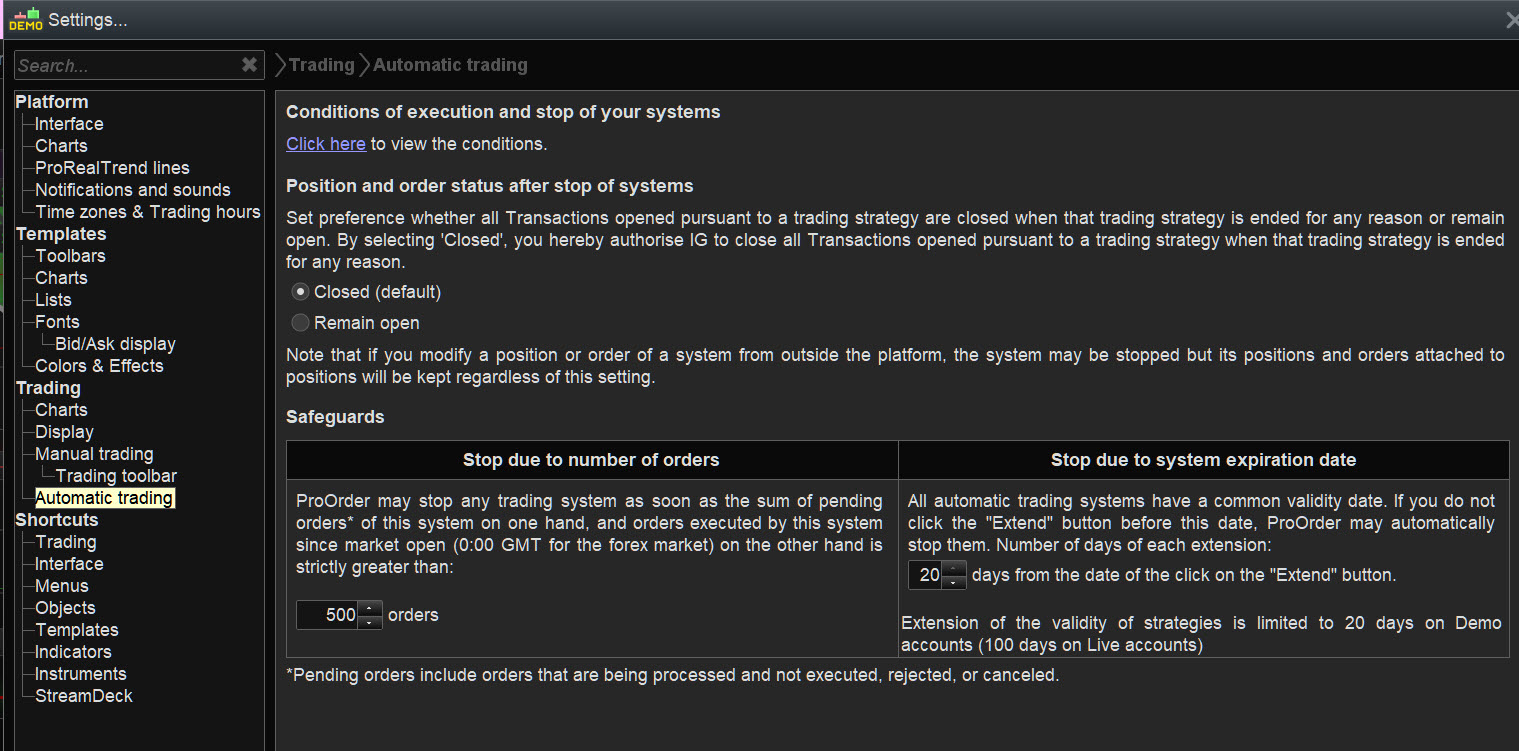
Task: Decrease extension days with down arrow
Action: coord(954,582)
